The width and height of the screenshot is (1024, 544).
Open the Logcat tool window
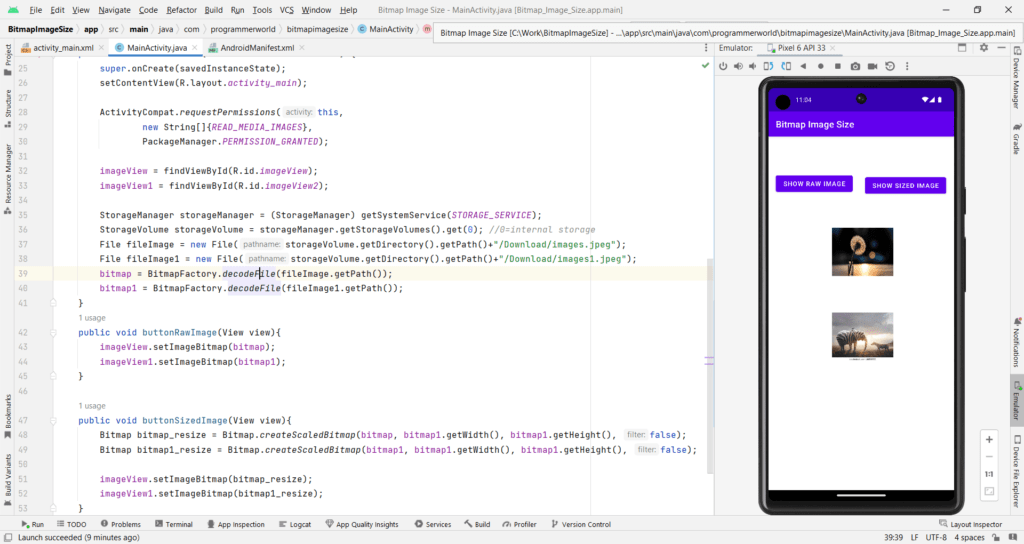tap(295, 524)
